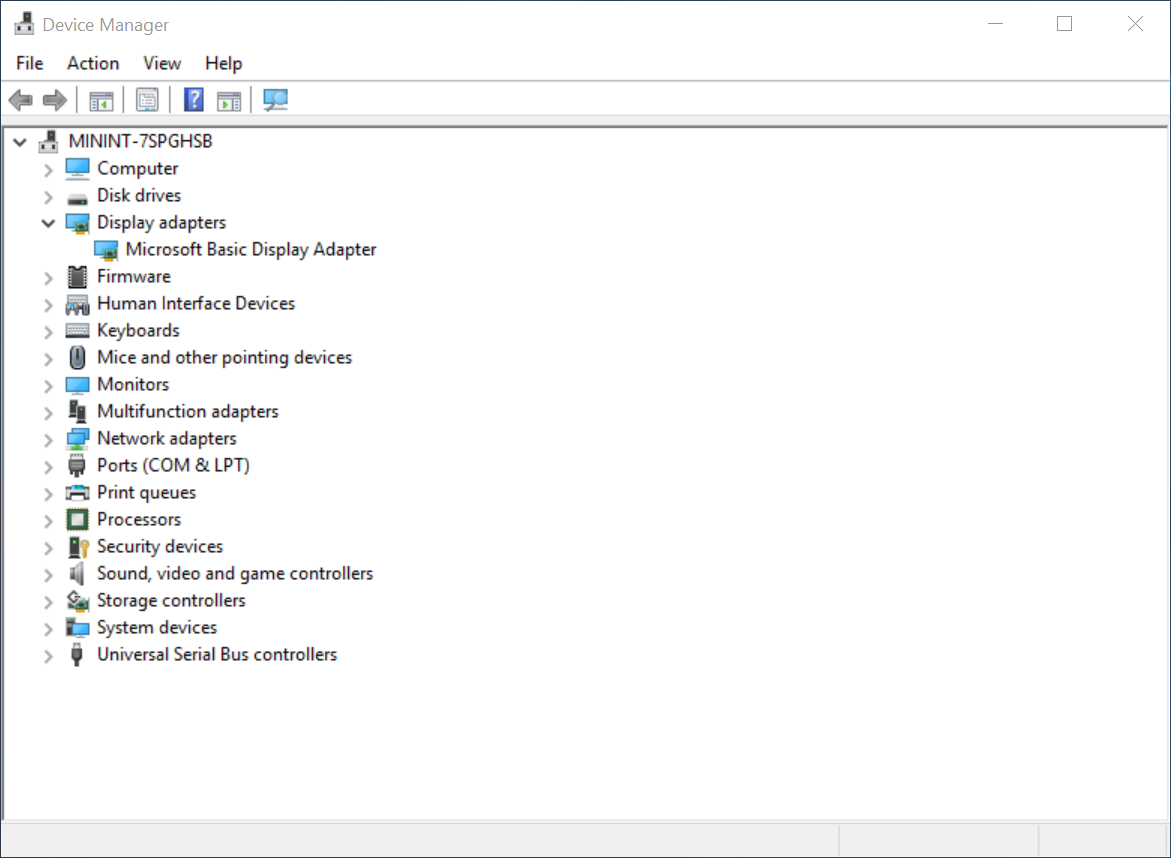Expand the Keyboards category
1171x858 pixels.
coord(49,332)
